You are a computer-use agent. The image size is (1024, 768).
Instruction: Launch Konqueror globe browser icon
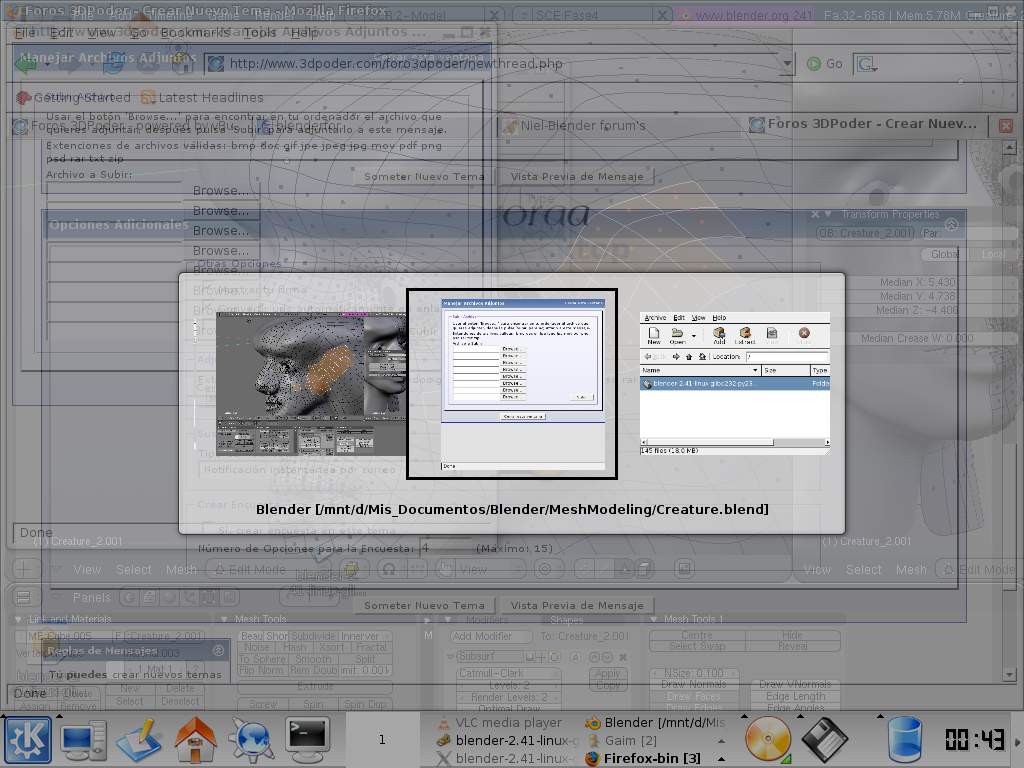point(251,740)
